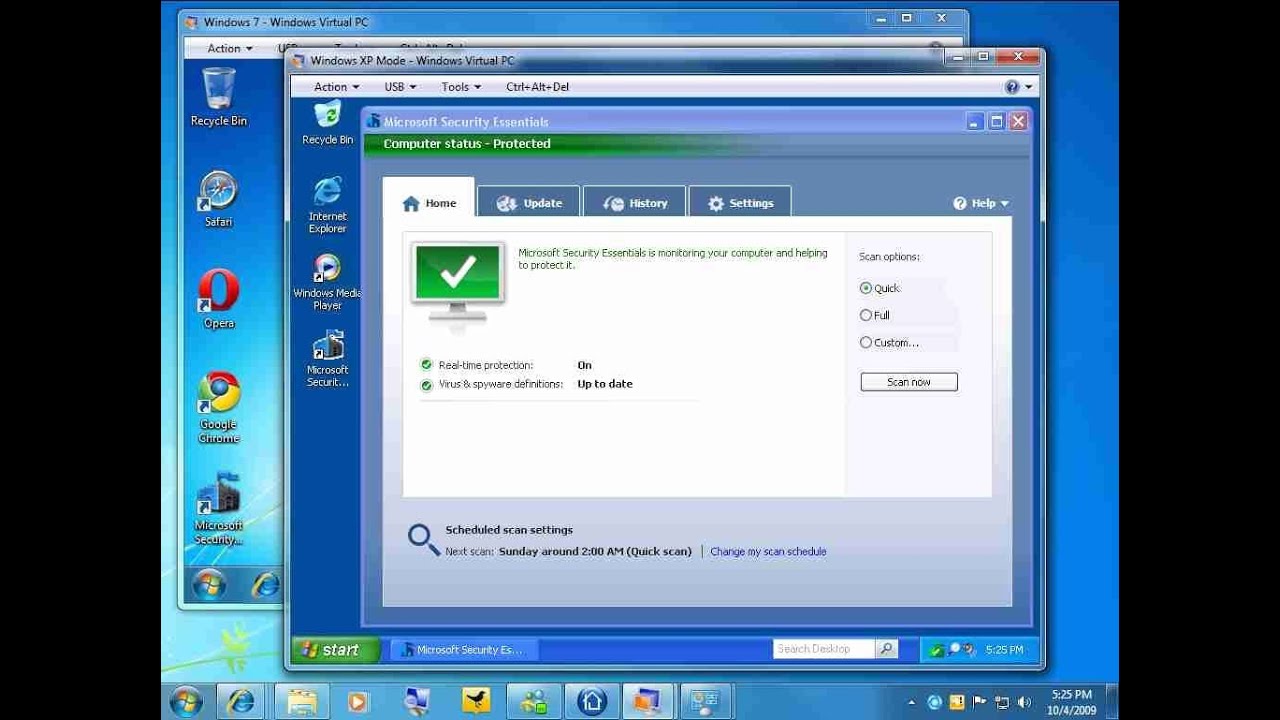Open Windows Explorer from the host taskbar
This screenshot has width=1280, height=720.
click(x=301, y=701)
